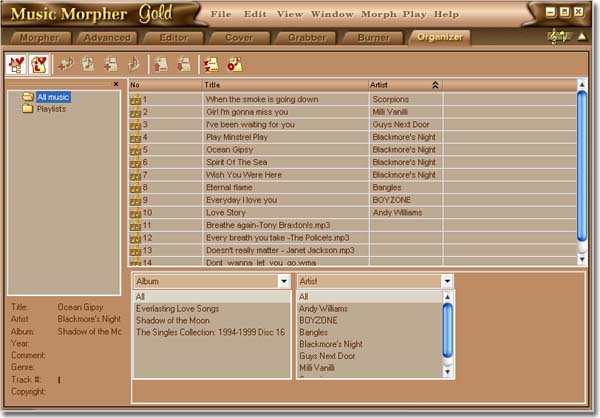Click the white up-triangle collapse icon

(x=582, y=37)
